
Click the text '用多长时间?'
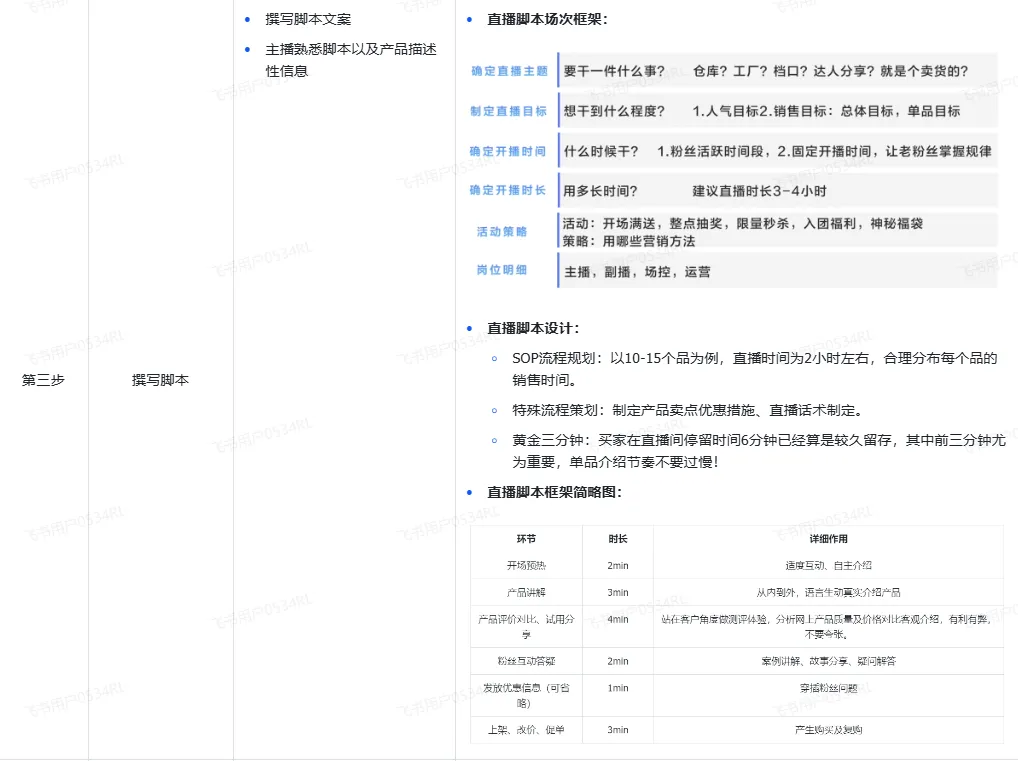pos(601,191)
